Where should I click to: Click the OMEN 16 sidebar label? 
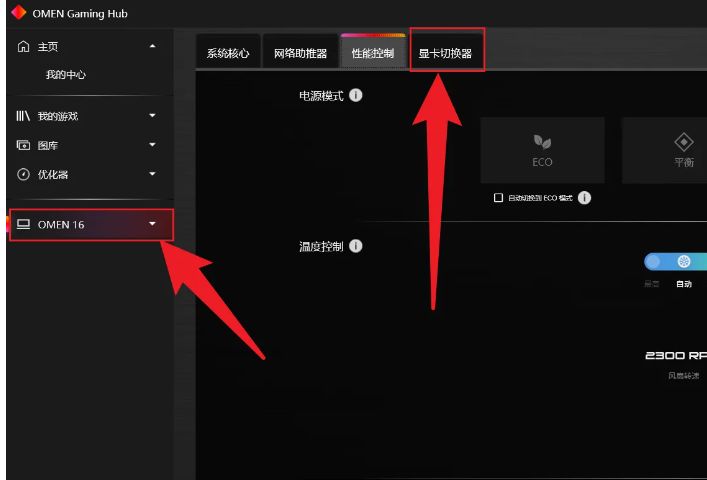pos(61,224)
